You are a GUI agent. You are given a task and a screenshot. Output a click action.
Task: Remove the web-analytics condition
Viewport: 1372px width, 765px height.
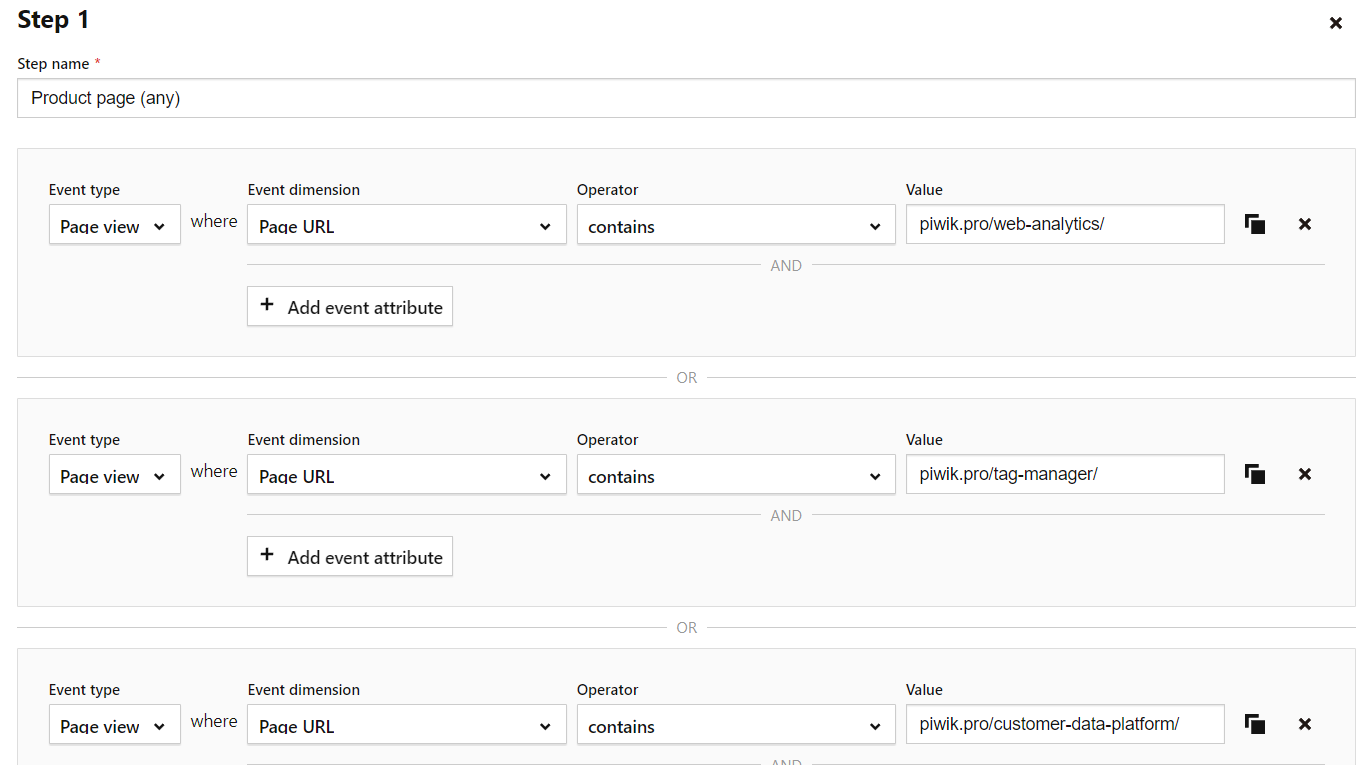pyautogui.click(x=1304, y=224)
